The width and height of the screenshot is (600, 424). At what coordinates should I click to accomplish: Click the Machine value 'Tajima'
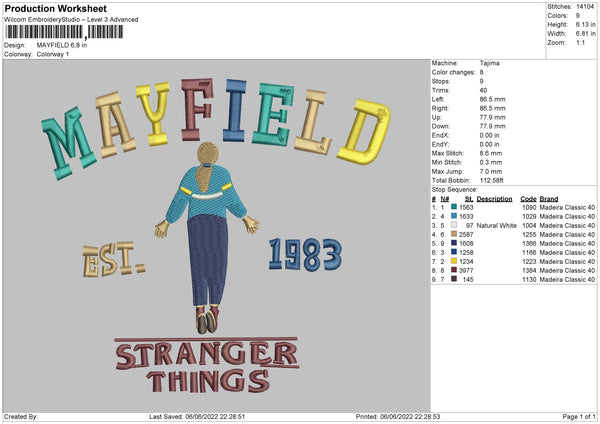489,63
